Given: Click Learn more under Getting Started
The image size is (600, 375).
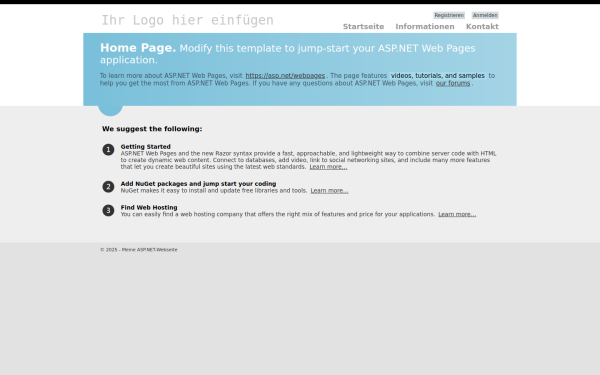Looking at the screenshot, I should tap(328, 167).
